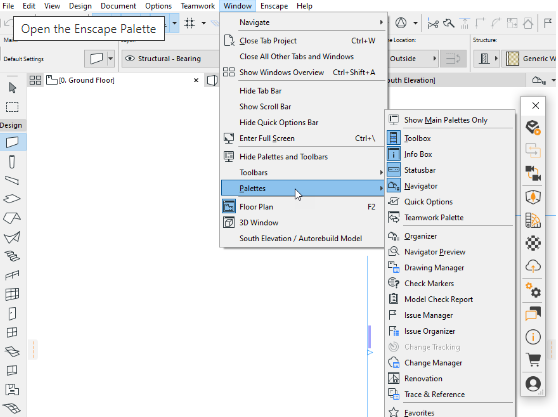
Task: Open the Trace & Reference palette
Action: 450,394
